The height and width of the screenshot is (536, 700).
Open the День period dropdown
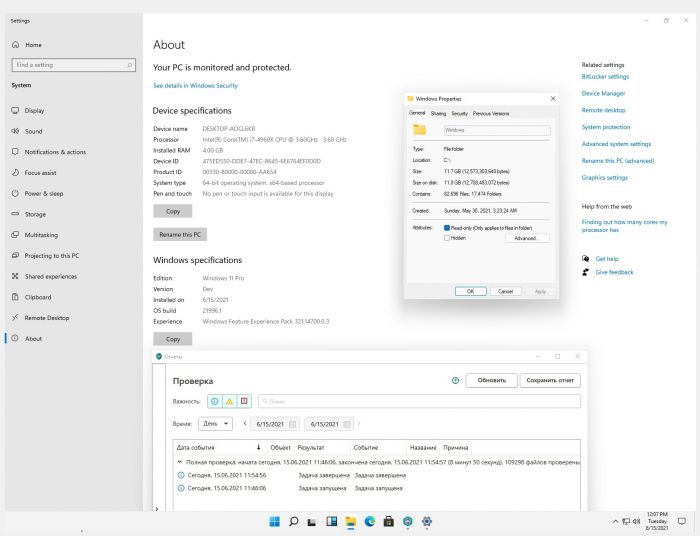[216, 424]
